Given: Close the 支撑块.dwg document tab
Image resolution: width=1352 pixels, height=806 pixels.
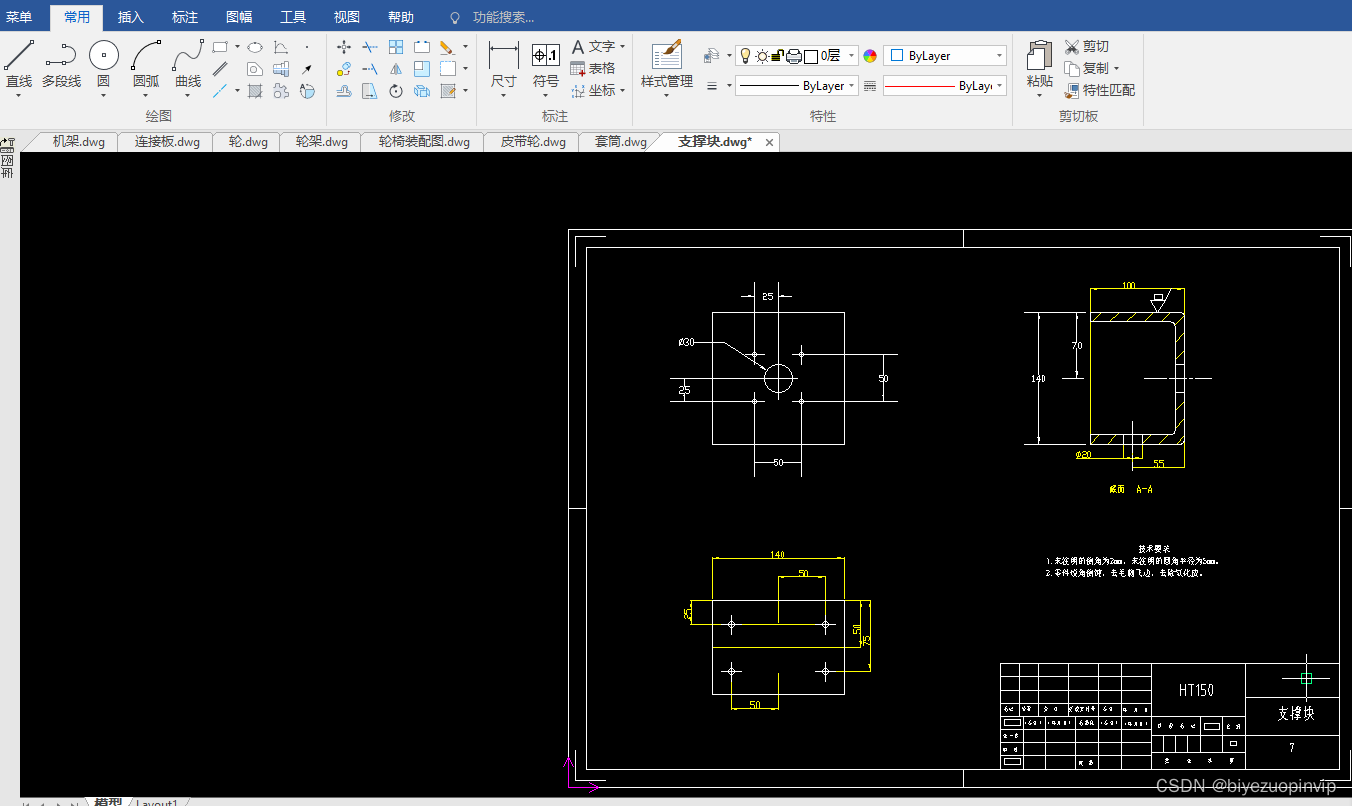Looking at the screenshot, I should pos(769,143).
